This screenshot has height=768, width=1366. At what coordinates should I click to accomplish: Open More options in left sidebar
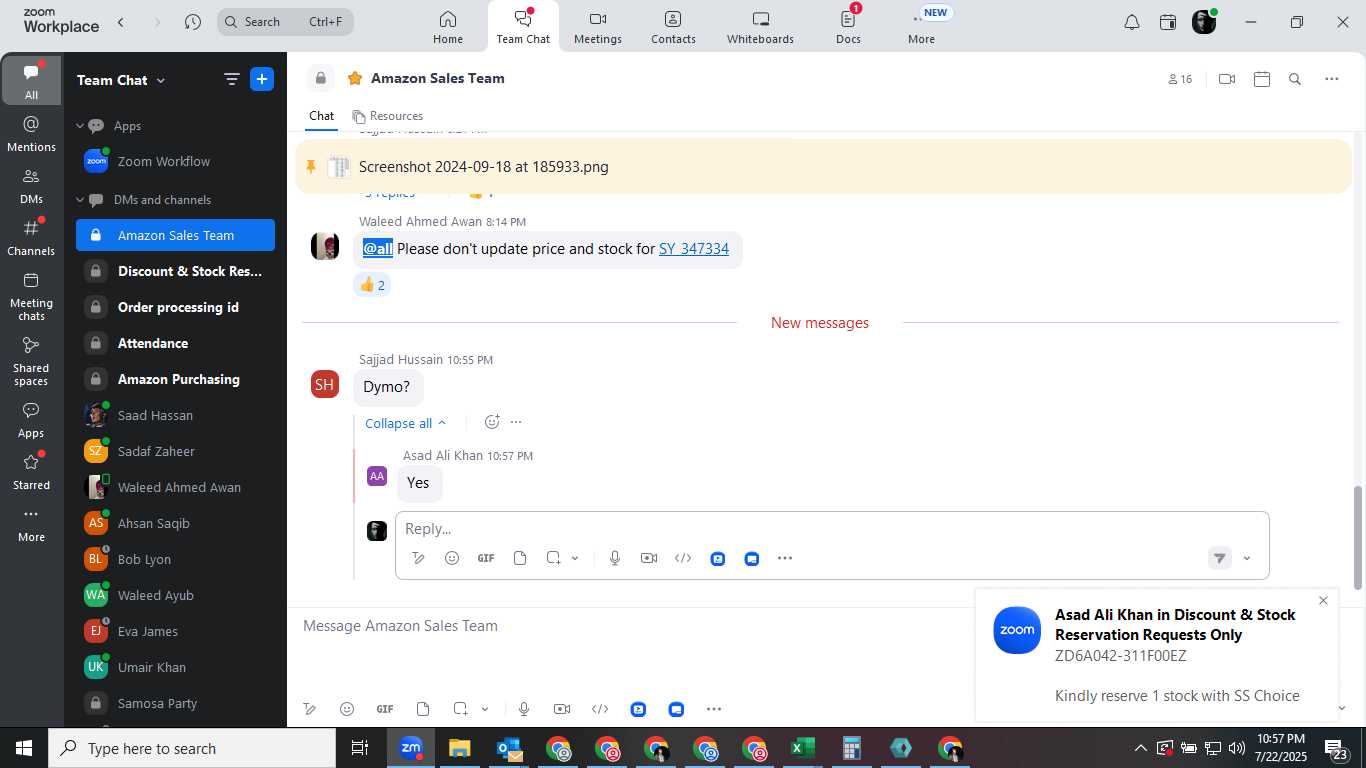pyautogui.click(x=31, y=525)
